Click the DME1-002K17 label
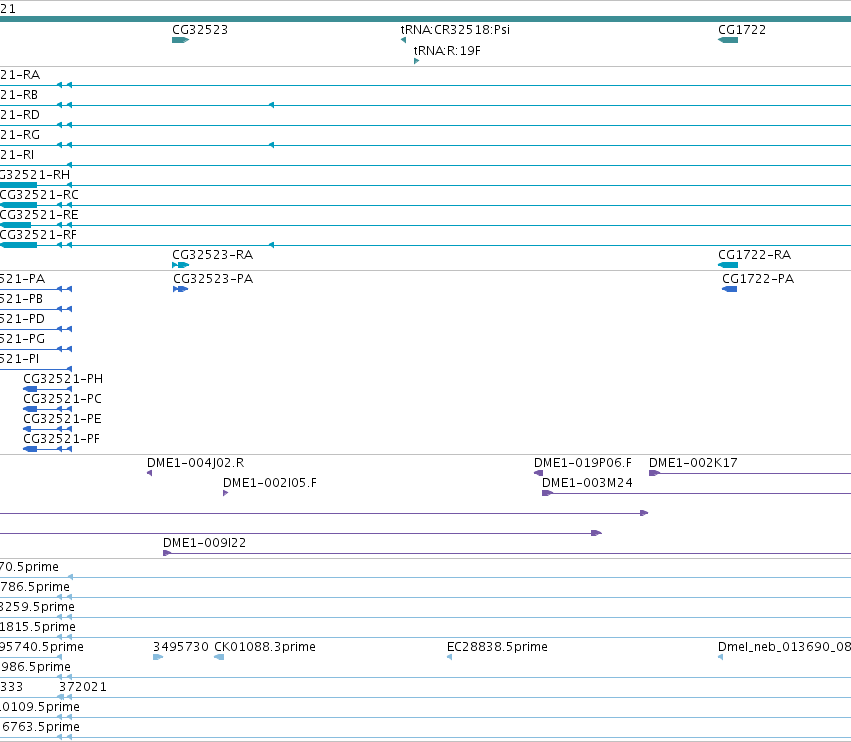 coord(693,463)
